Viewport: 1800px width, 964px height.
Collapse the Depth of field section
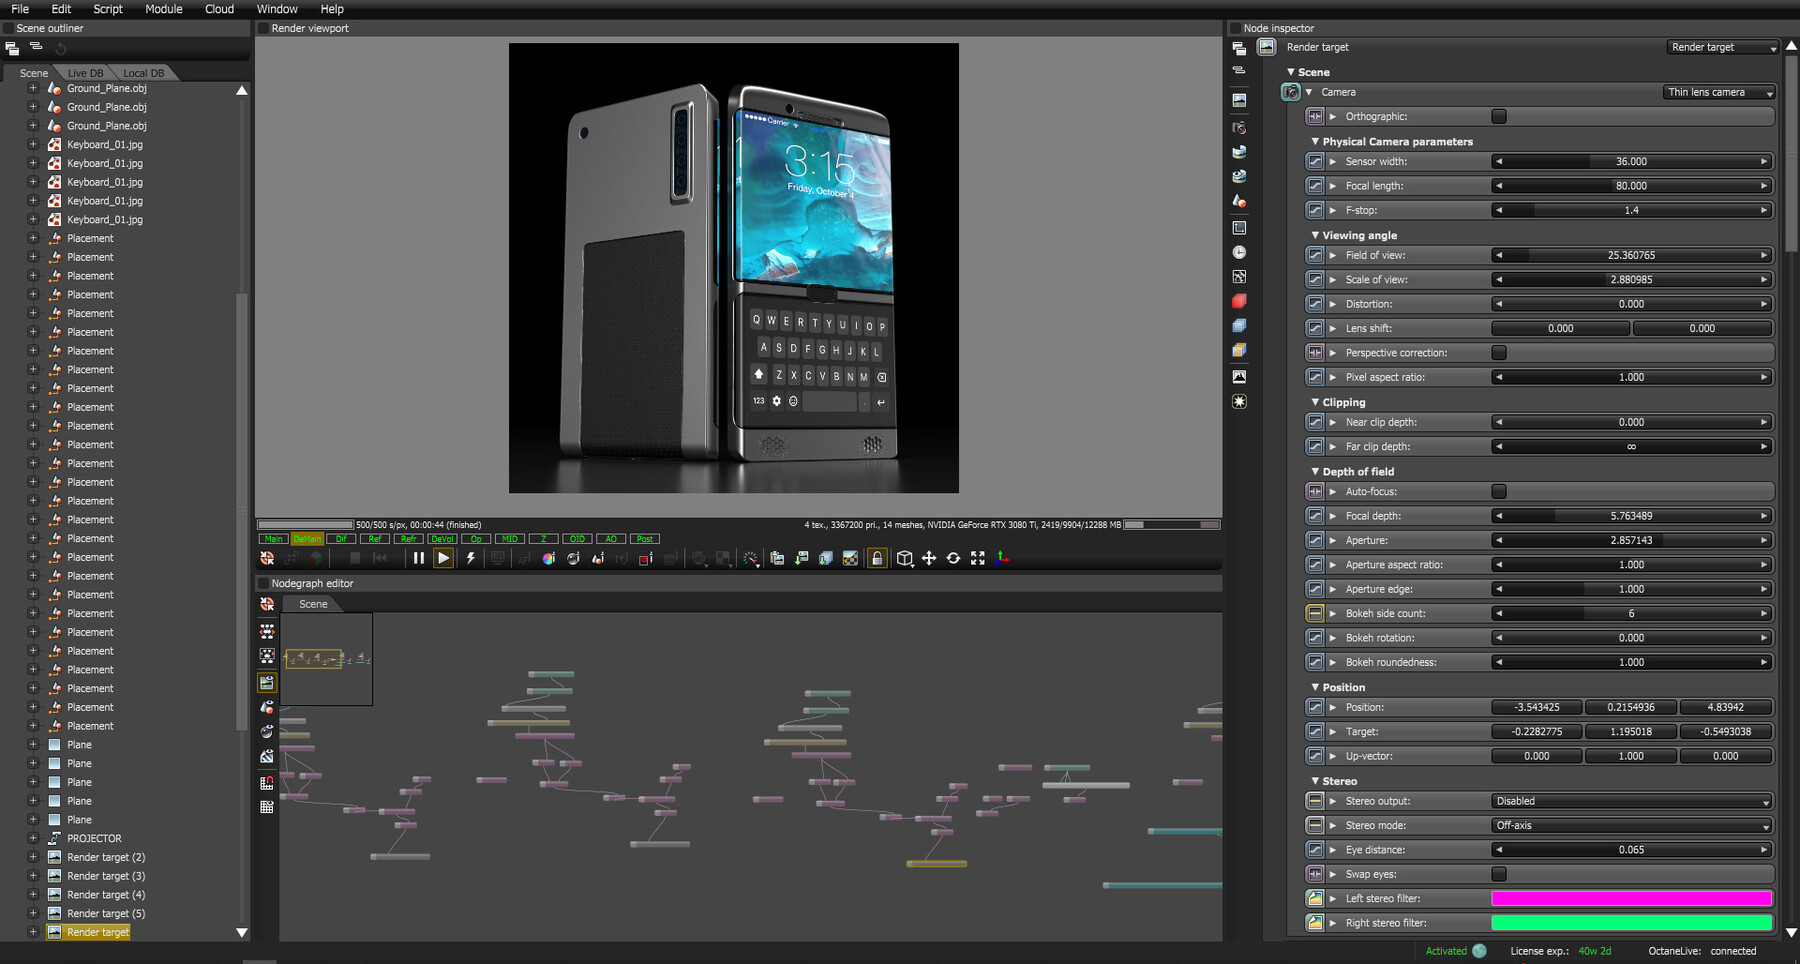1315,471
